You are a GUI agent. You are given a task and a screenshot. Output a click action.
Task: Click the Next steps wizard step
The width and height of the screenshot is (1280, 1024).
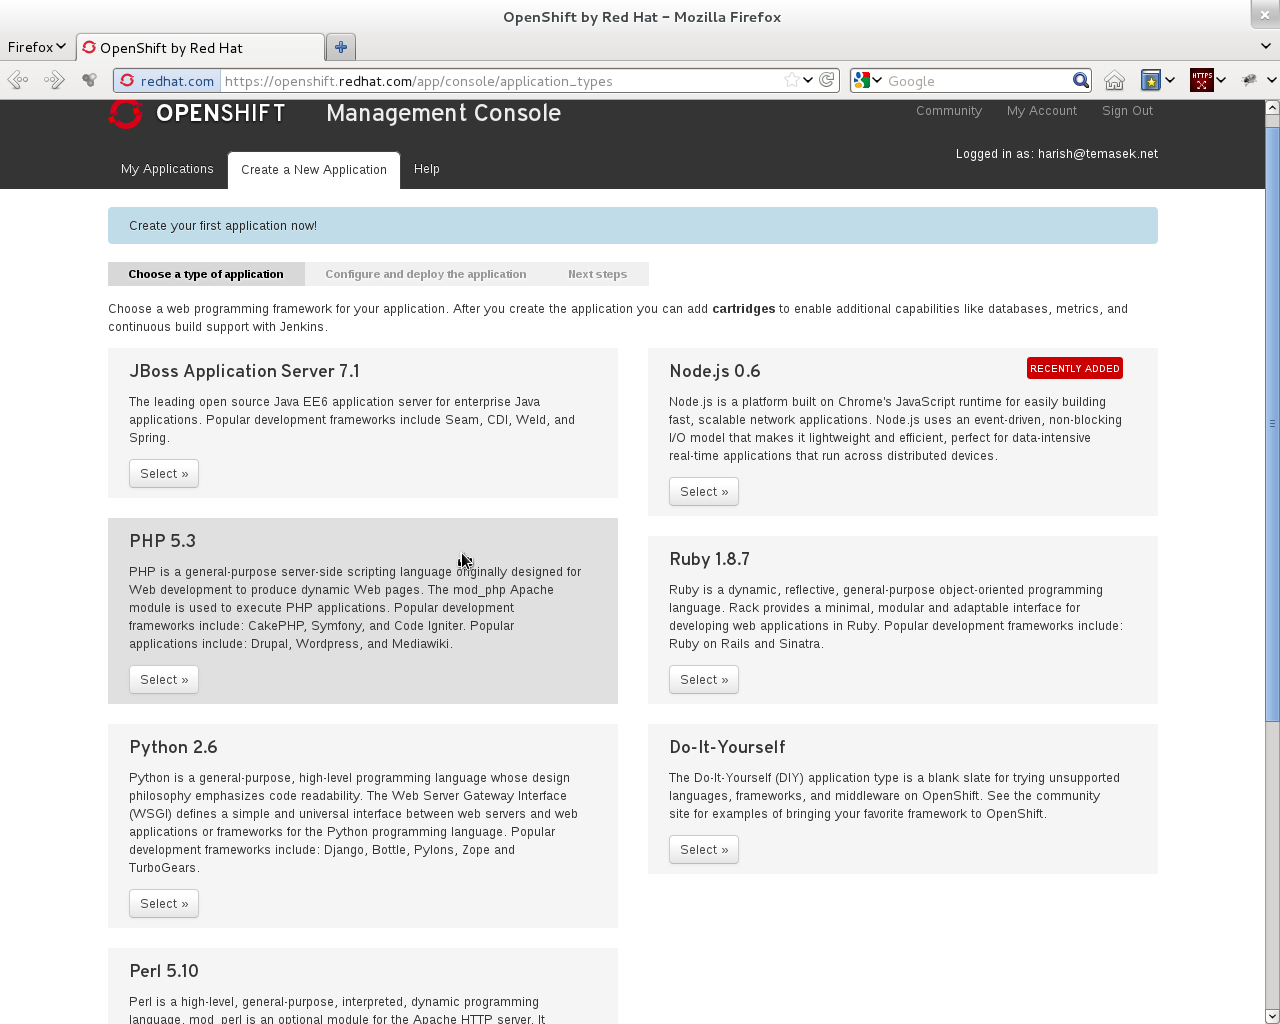tap(598, 274)
